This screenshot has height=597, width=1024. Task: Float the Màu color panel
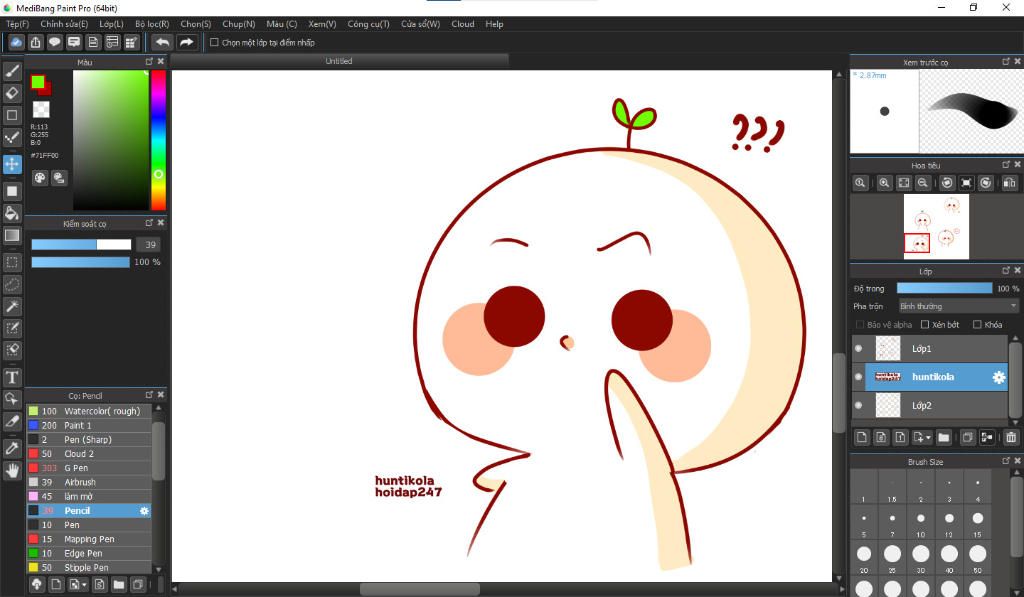pos(149,61)
